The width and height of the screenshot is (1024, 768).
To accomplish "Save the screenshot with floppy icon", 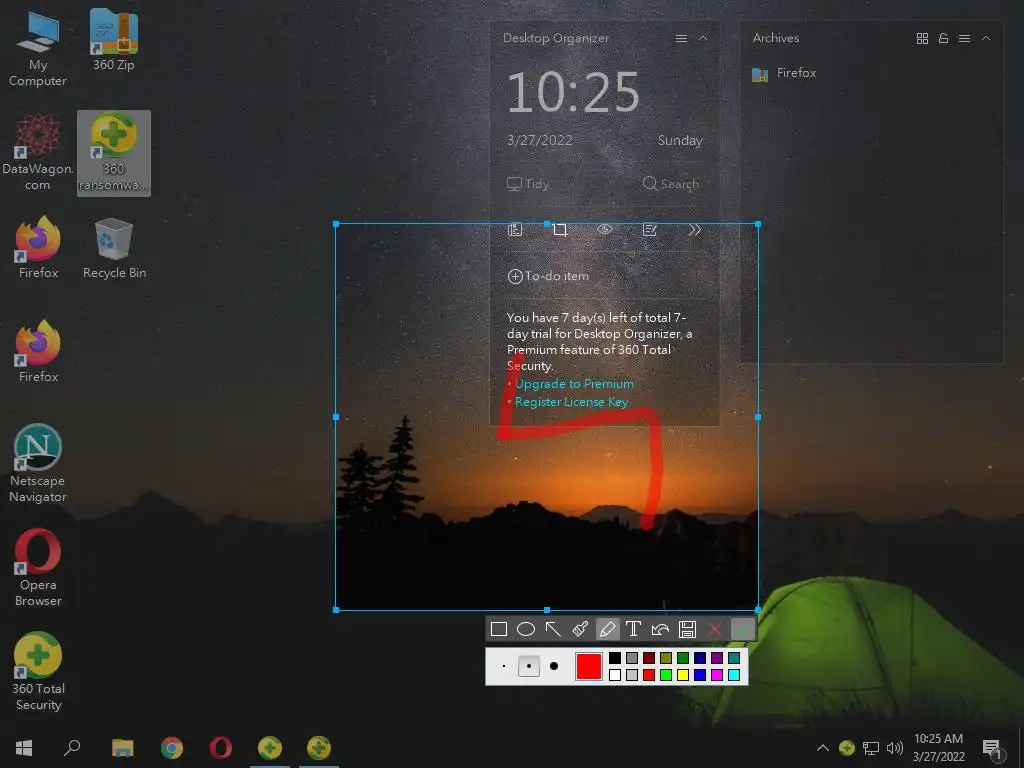I will (687, 629).
